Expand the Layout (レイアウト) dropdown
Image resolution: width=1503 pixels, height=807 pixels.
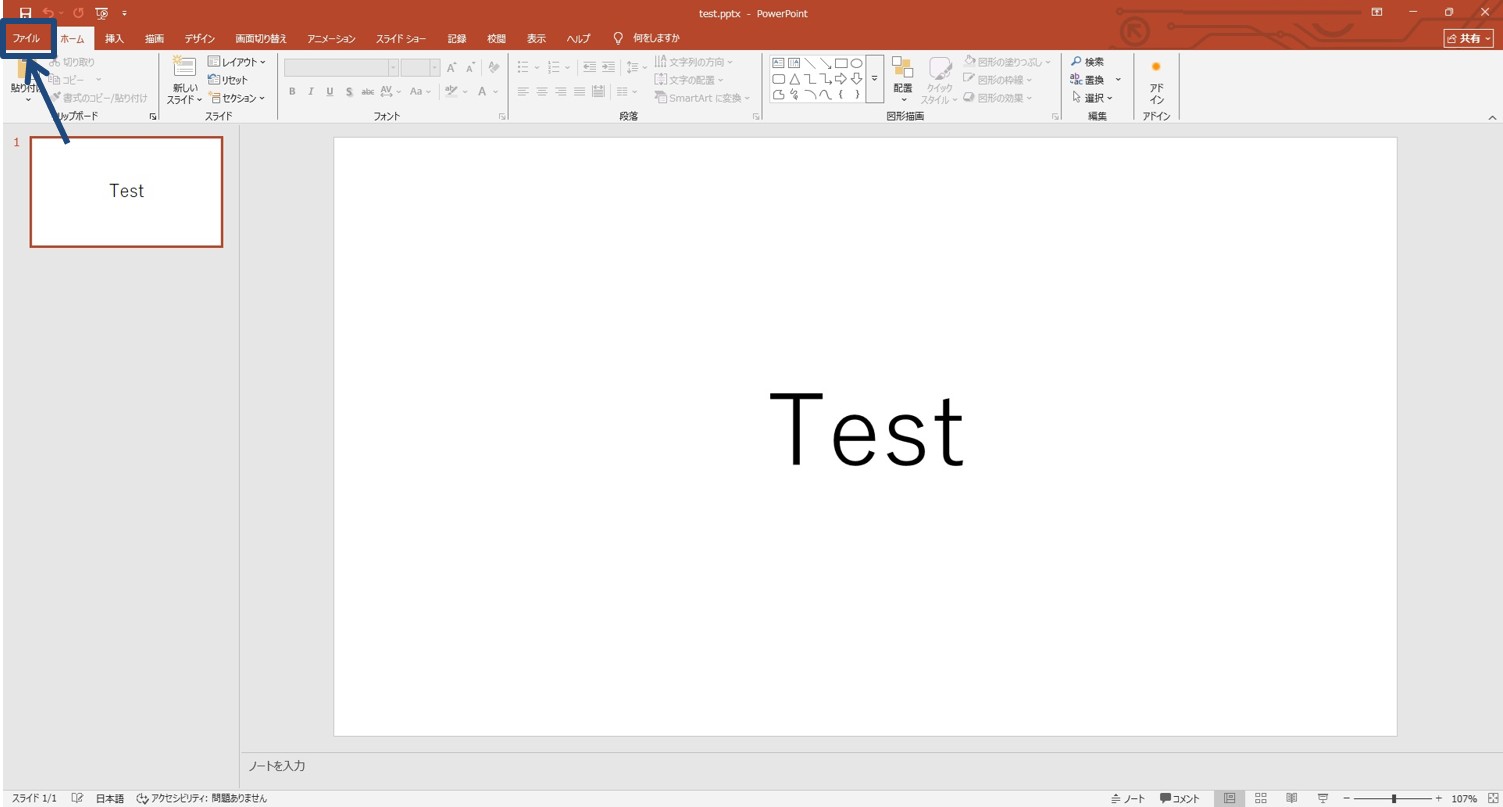[x=237, y=62]
